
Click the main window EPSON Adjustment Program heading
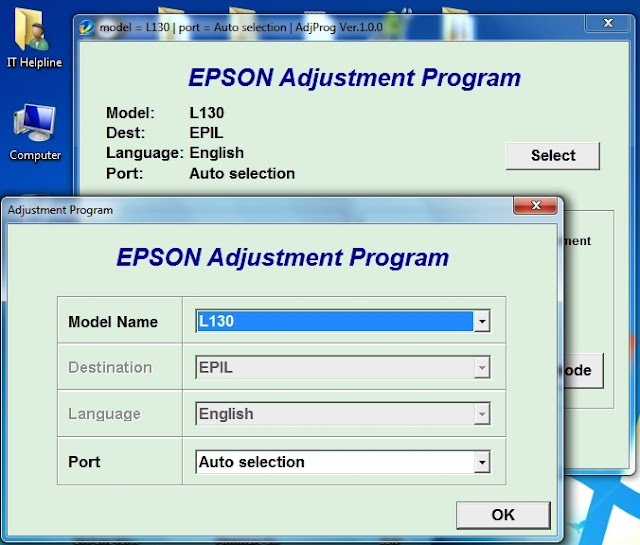coord(354,78)
